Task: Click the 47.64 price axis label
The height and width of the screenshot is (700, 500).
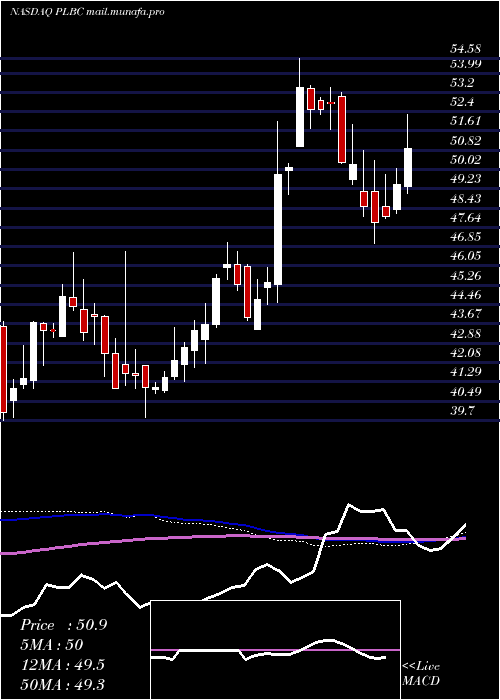Action: [x=466, y=217]
